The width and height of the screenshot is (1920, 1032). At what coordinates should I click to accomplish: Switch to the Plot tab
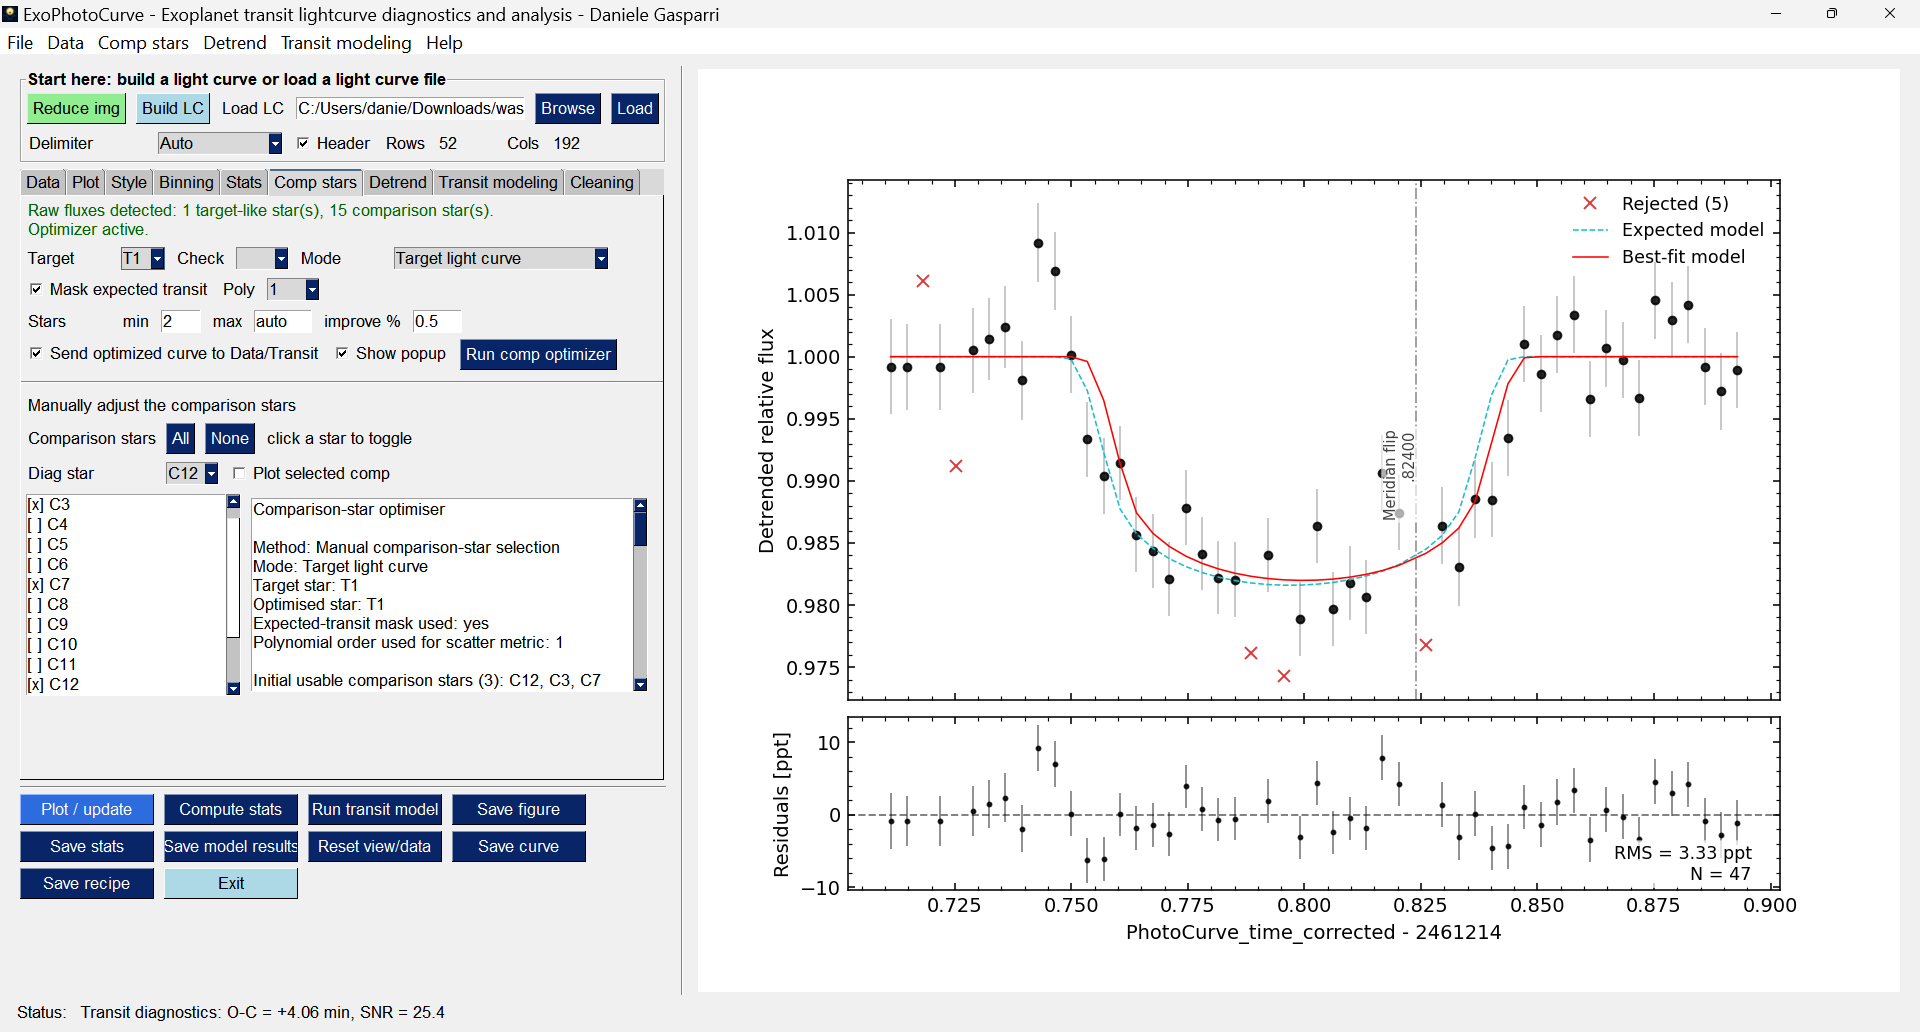point(86,182)
